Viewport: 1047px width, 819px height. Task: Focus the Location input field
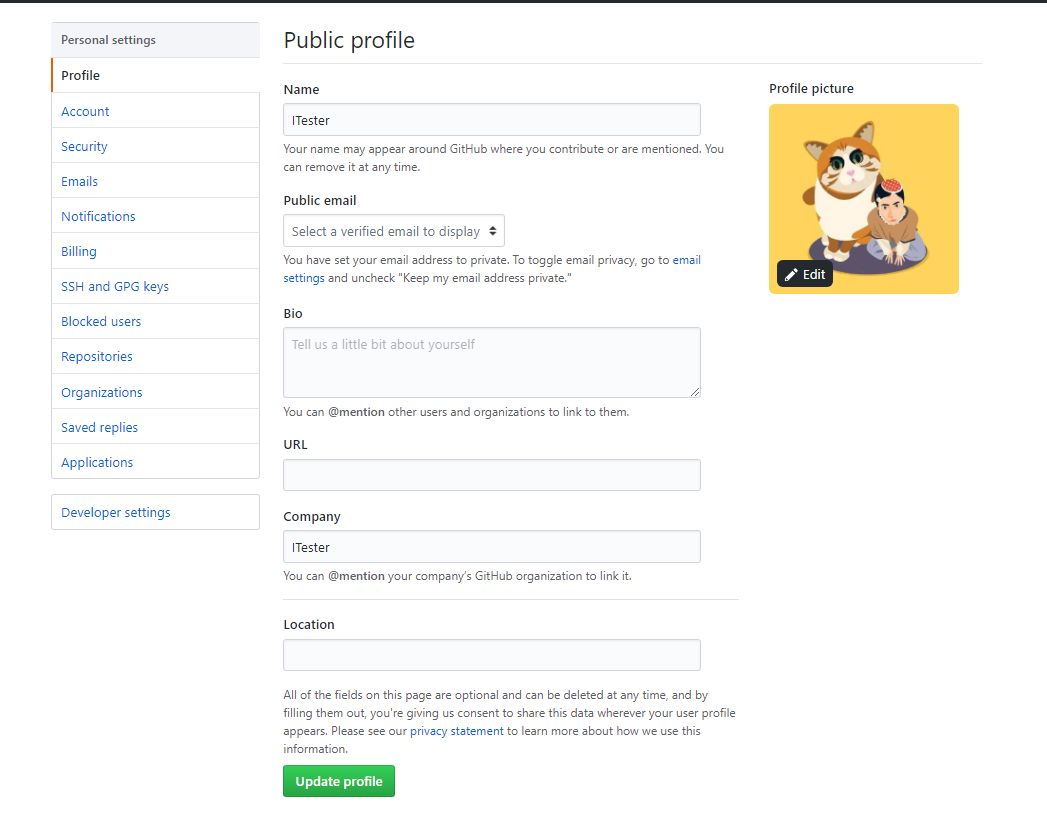pos(491,655)
